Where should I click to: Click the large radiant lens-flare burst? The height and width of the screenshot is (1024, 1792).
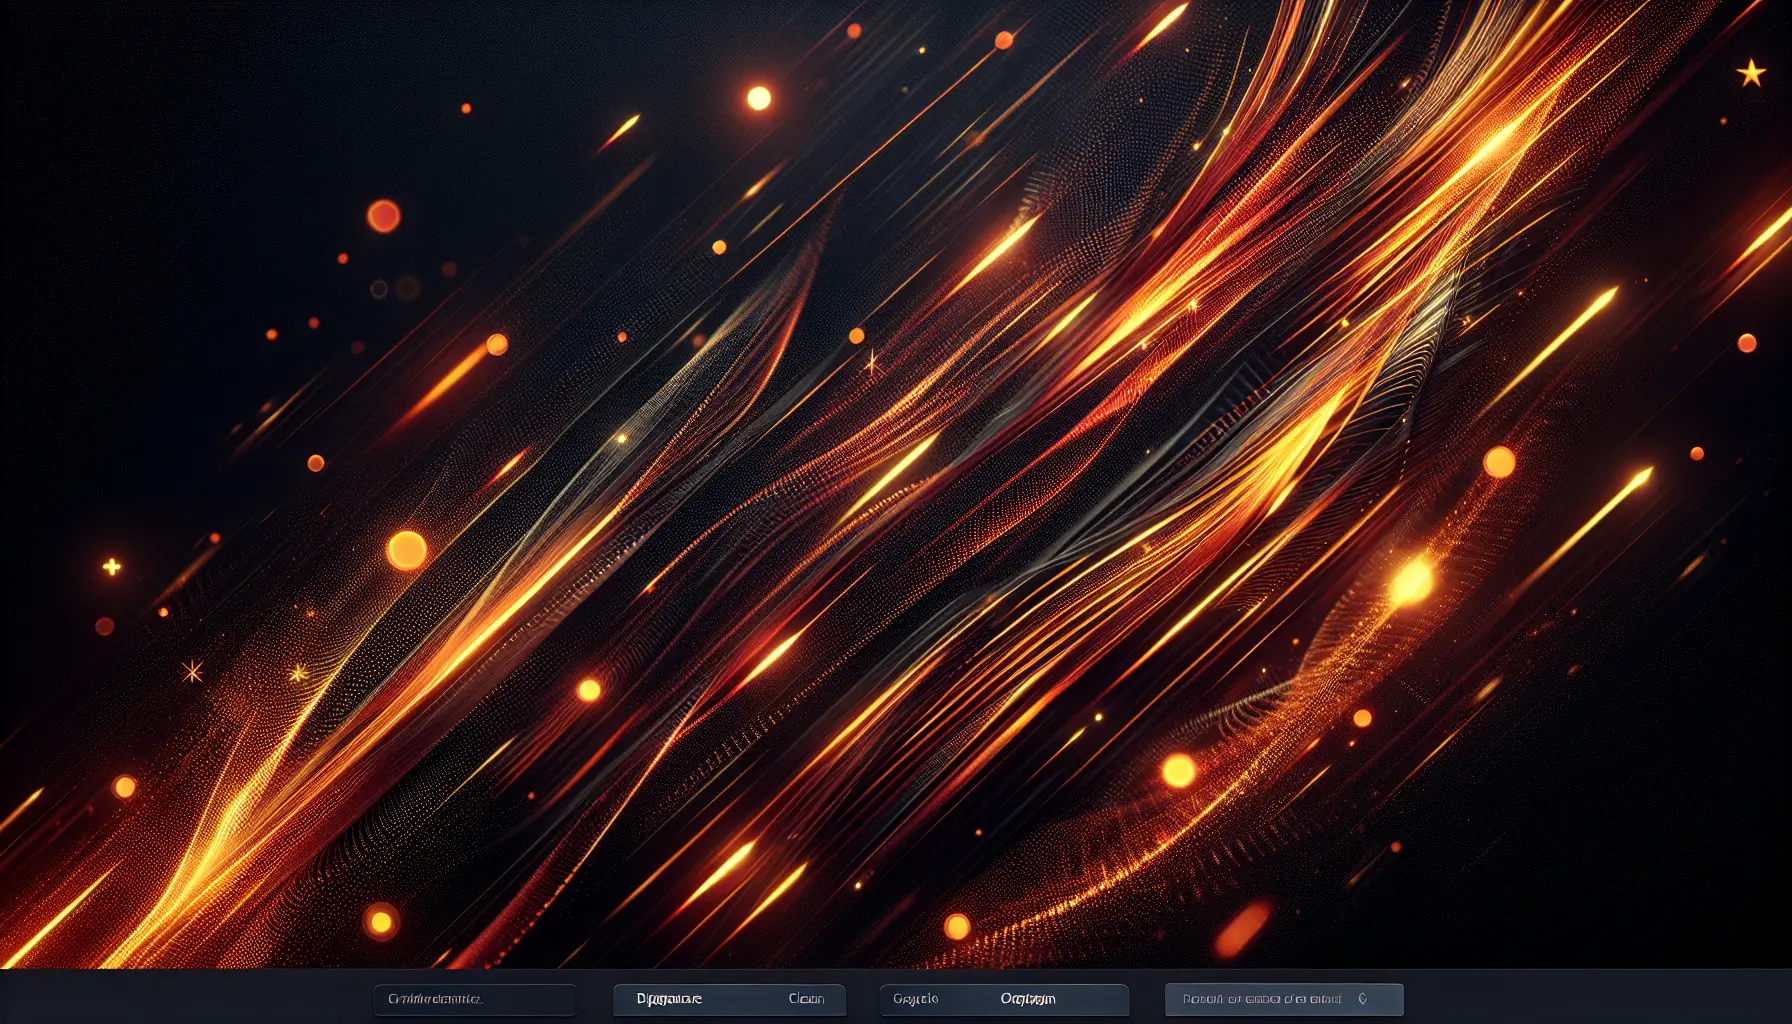(1412, 580)
